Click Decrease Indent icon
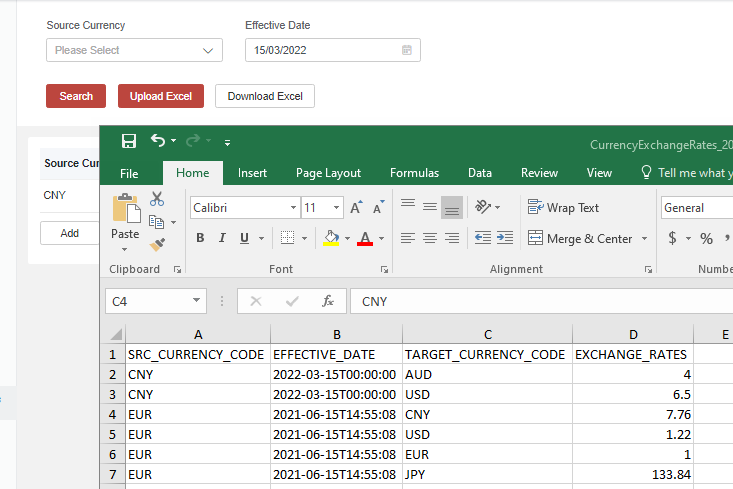733x489 pixels. (x=482, y=238)
